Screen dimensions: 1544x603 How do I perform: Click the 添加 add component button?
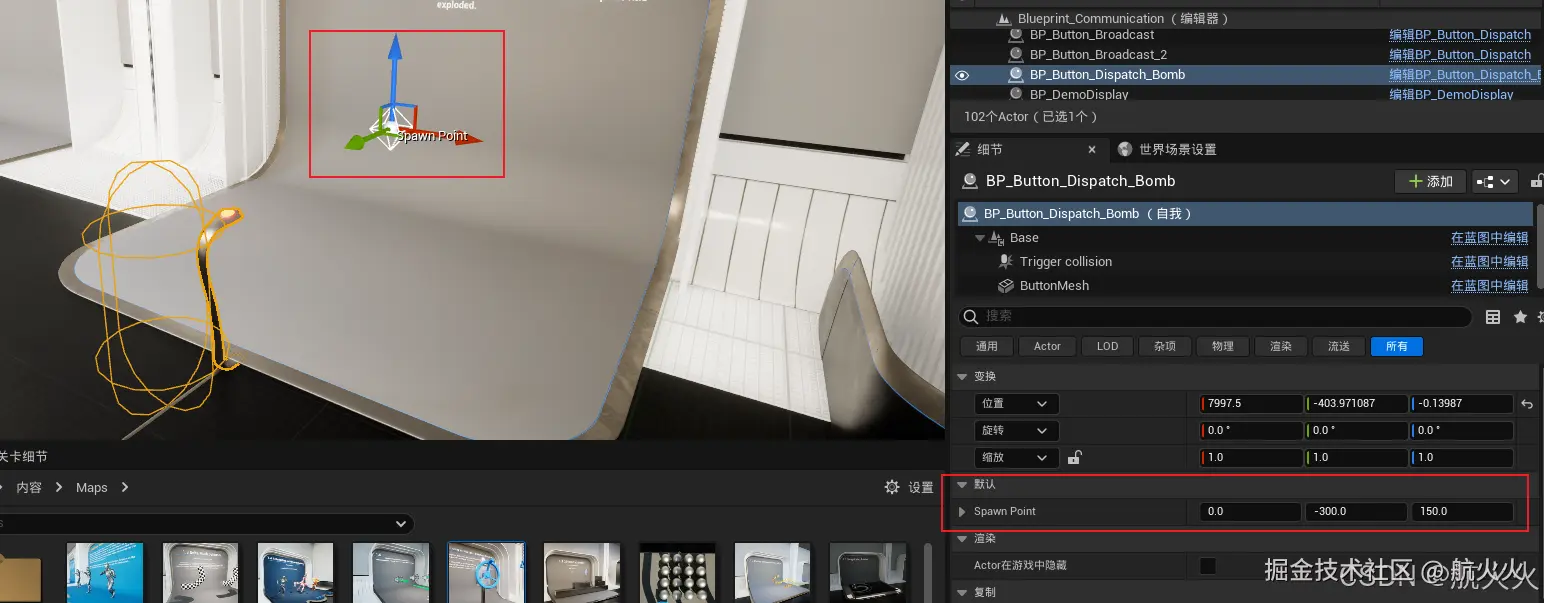[x=1430, y=181]
